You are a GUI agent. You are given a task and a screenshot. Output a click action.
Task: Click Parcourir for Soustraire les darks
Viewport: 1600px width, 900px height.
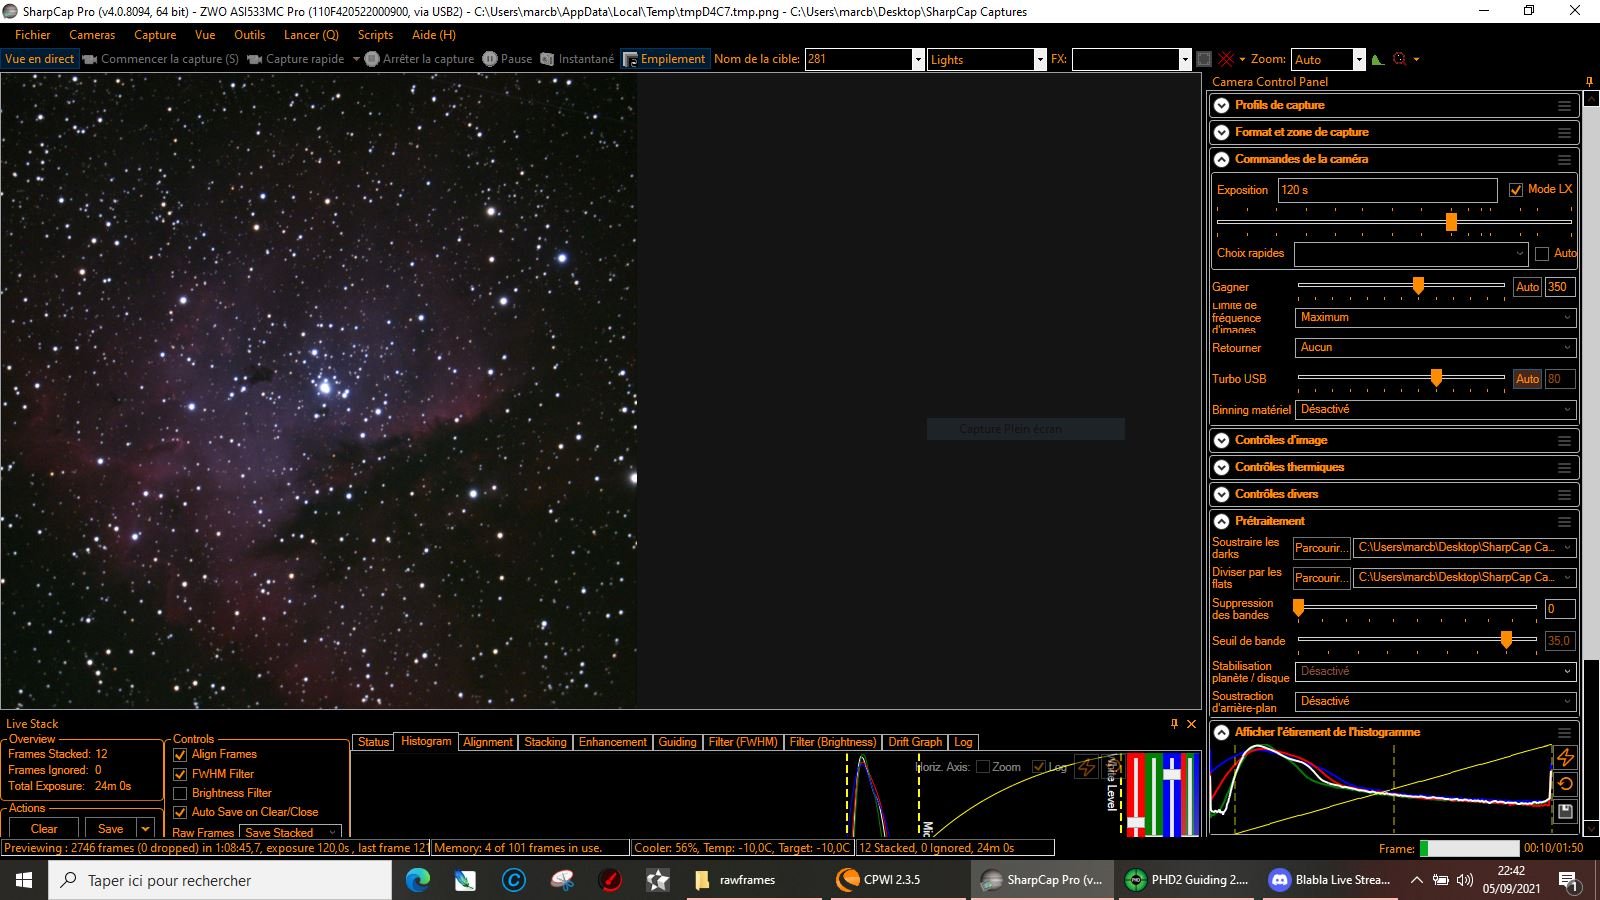point(1320,547)
